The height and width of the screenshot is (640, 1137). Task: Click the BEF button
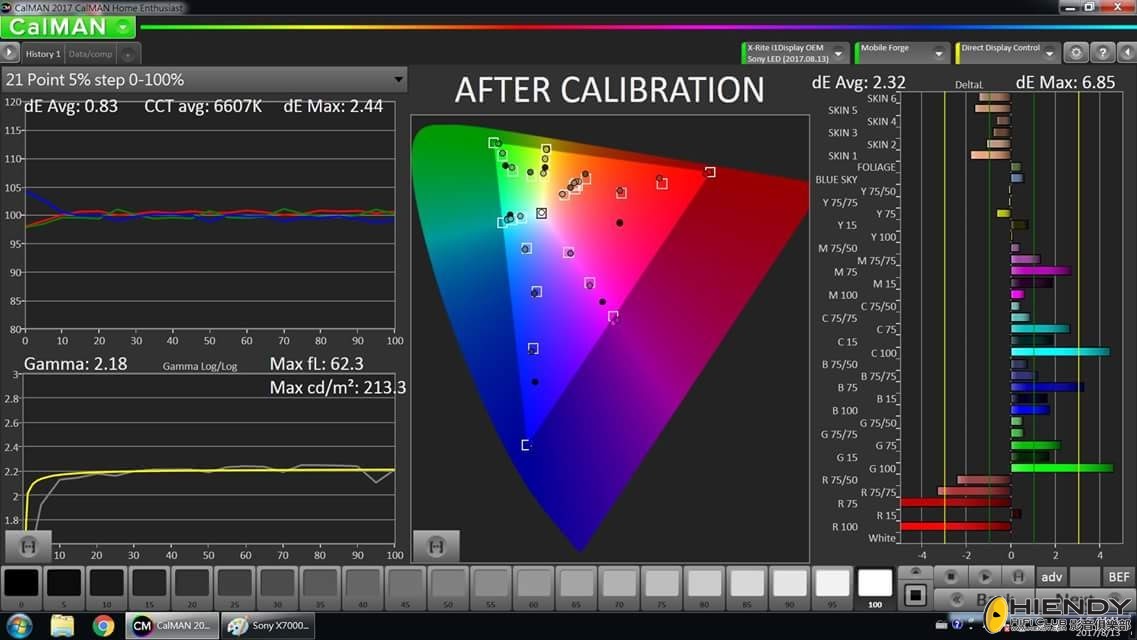[1119, 577]
